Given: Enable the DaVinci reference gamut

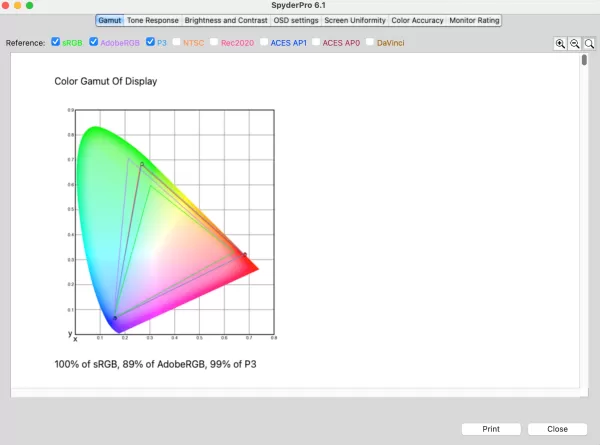Looking at the screenshot, I should 370,43.
